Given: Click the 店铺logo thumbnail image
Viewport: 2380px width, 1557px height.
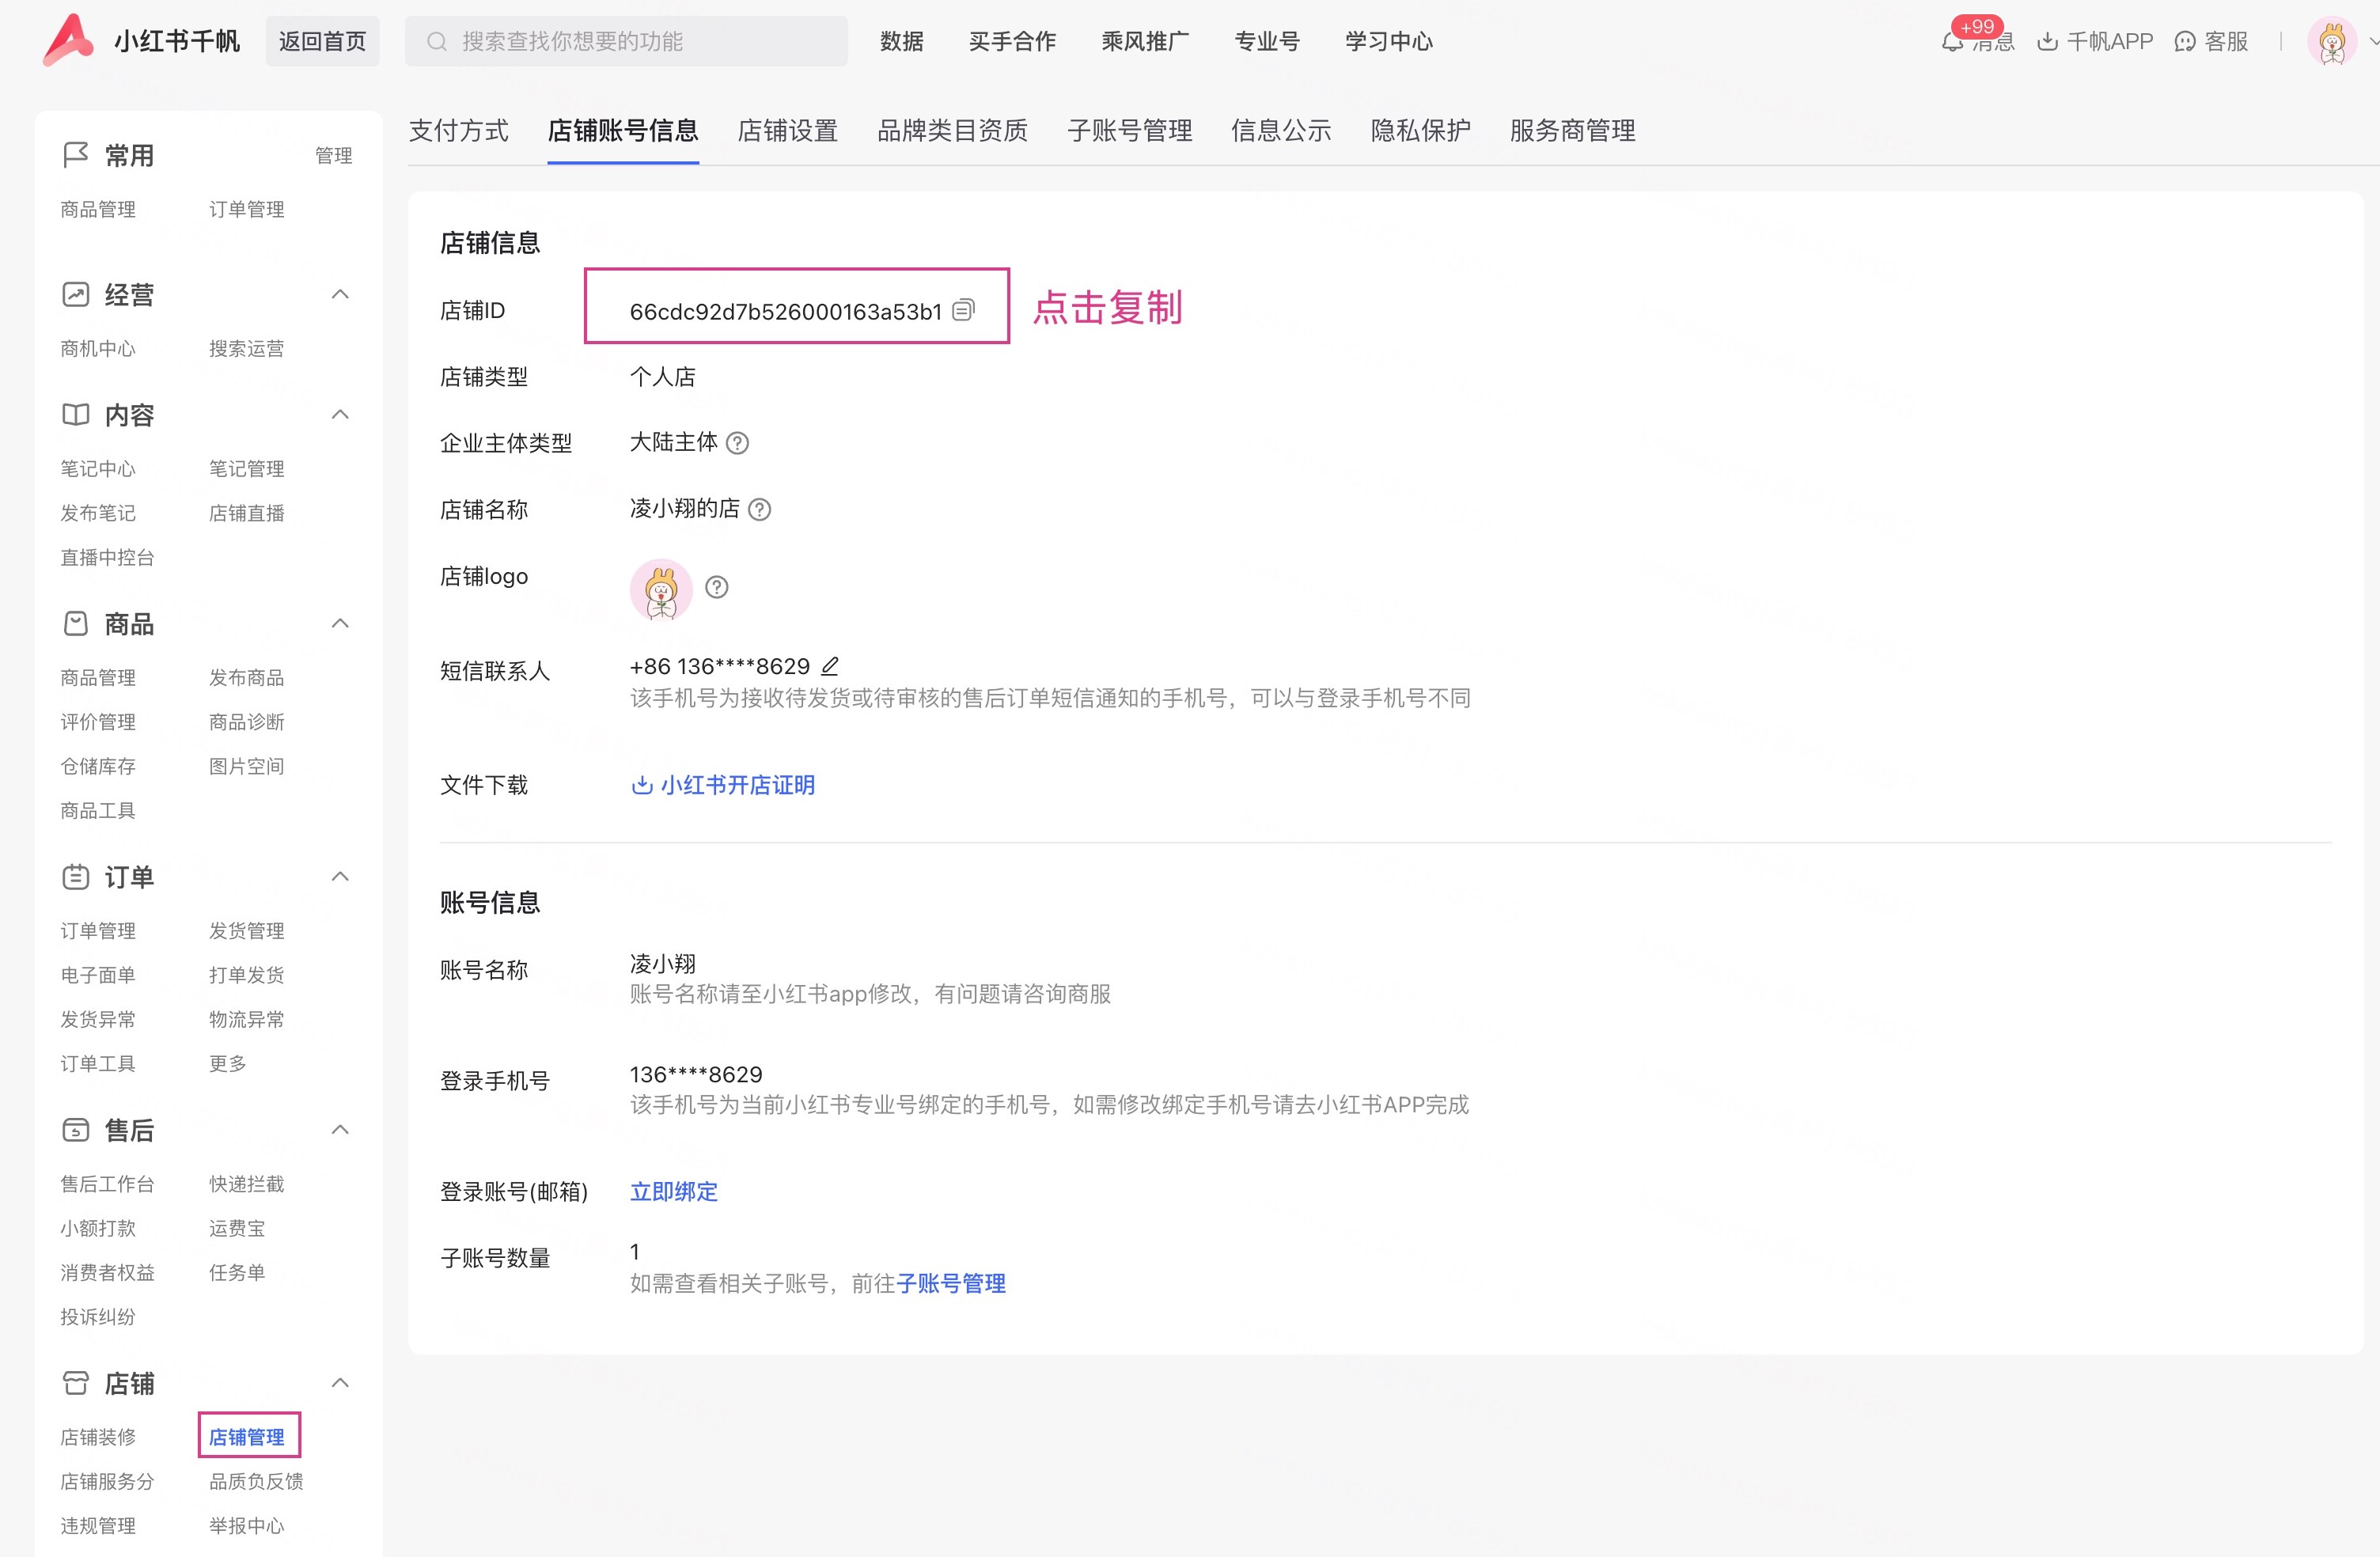Looking at the screenshot, I should click(x=661, y=589).
